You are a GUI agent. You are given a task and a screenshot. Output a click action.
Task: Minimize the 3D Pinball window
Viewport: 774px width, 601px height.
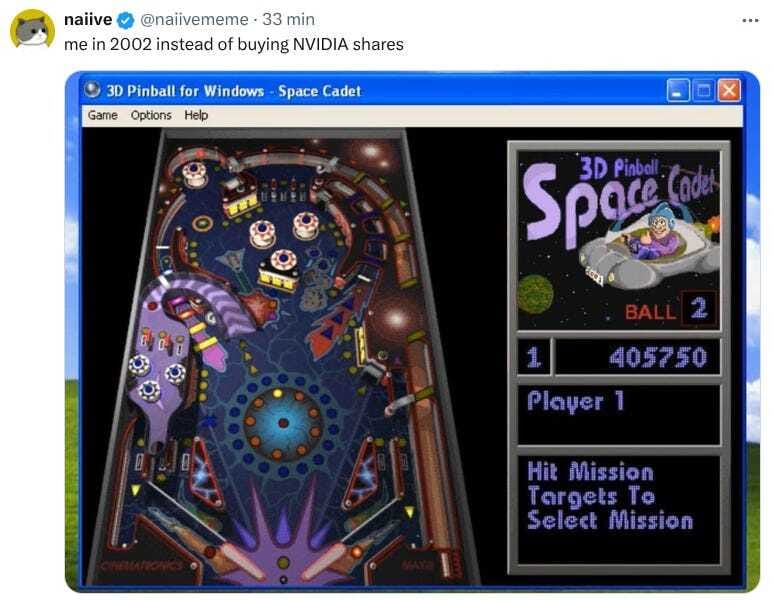678,91
